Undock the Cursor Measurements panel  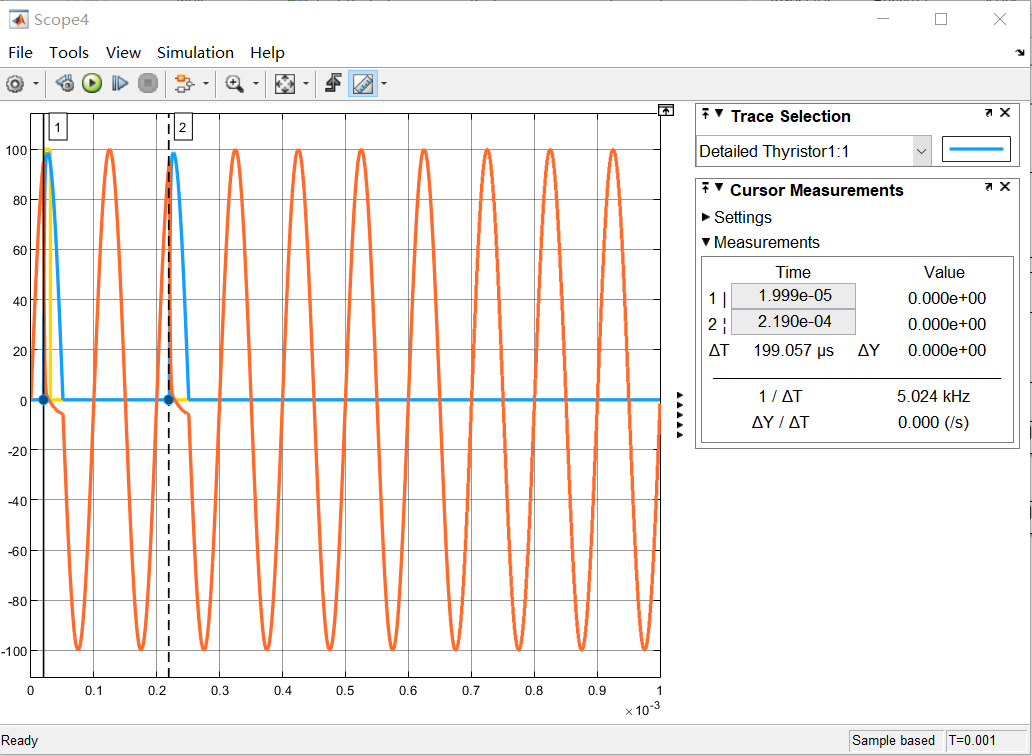coord(989,187)
